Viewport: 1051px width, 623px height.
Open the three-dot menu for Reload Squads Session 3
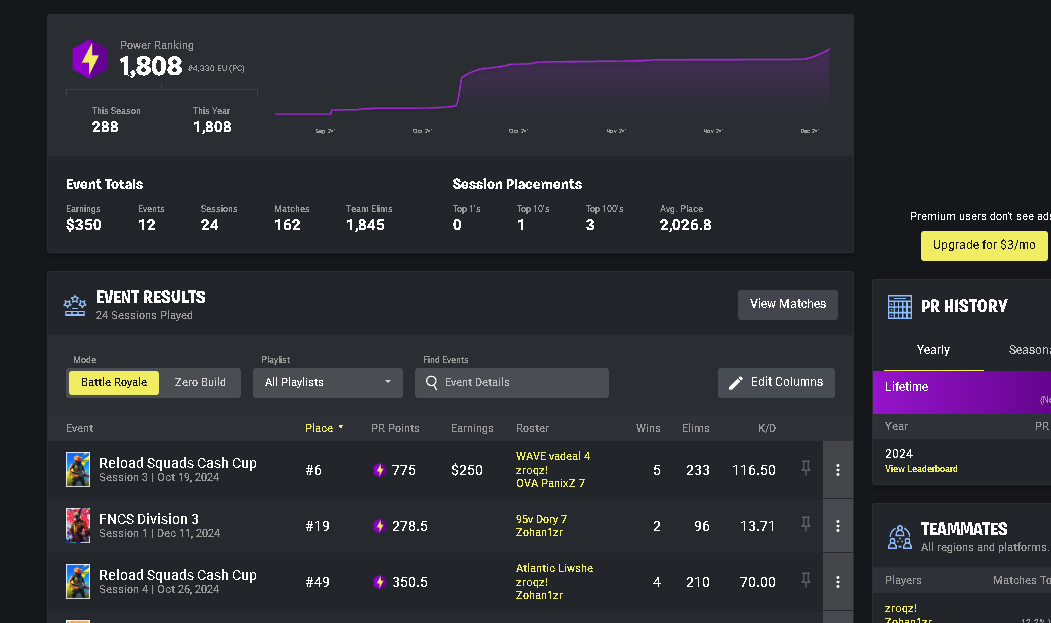(x=837, y=469)
